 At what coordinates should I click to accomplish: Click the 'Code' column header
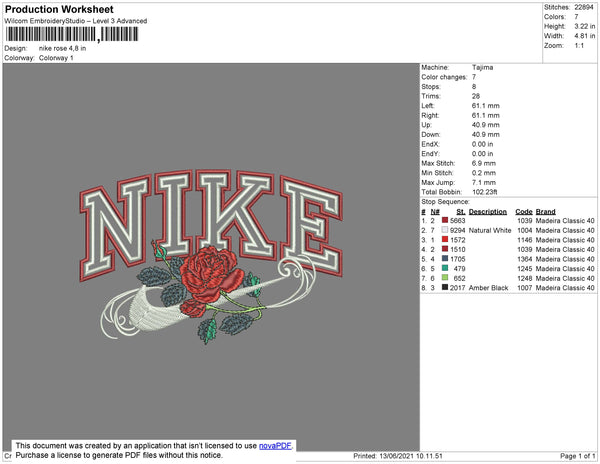pyautogui.click(x=524, y=212)
